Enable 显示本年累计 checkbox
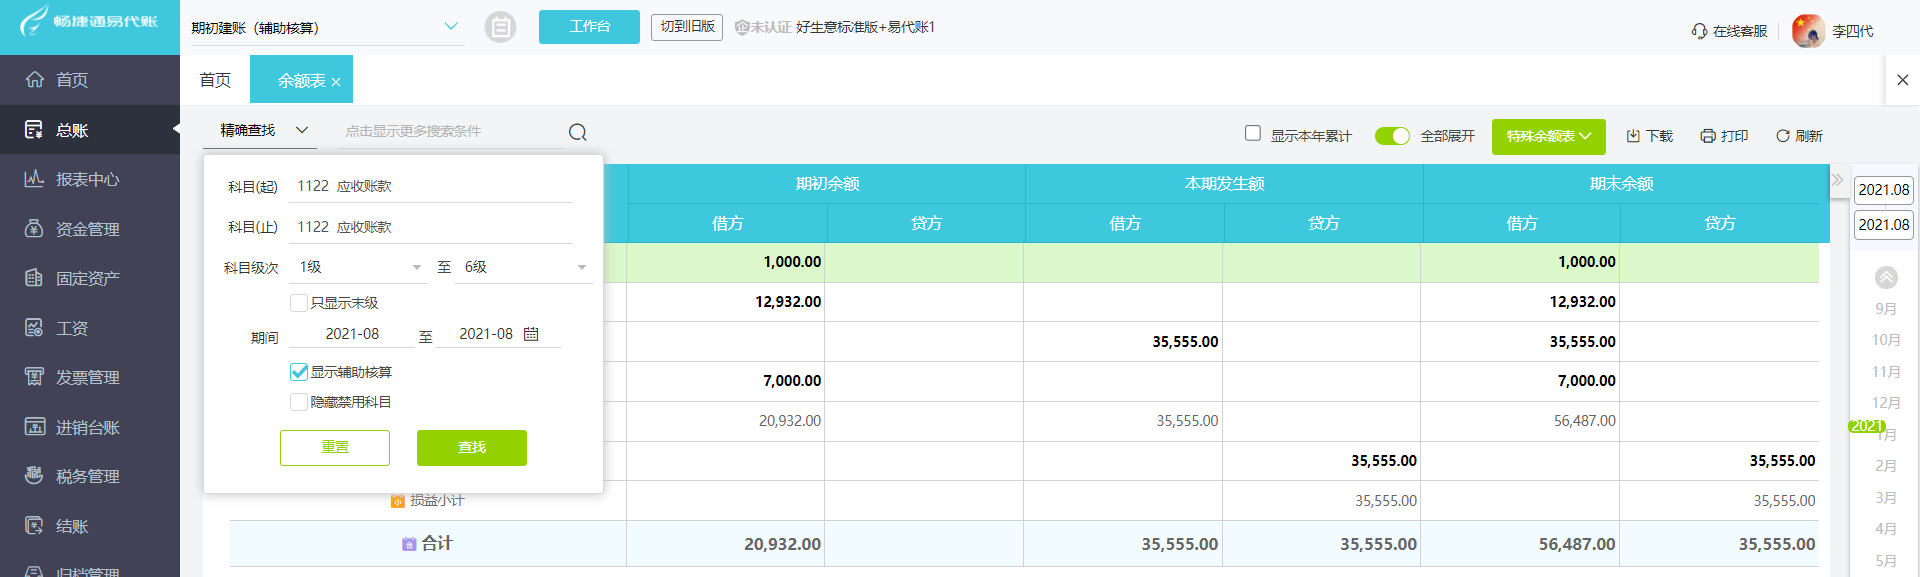The height and width of the screenshot is (577, 1920). tap(1253, 133)
